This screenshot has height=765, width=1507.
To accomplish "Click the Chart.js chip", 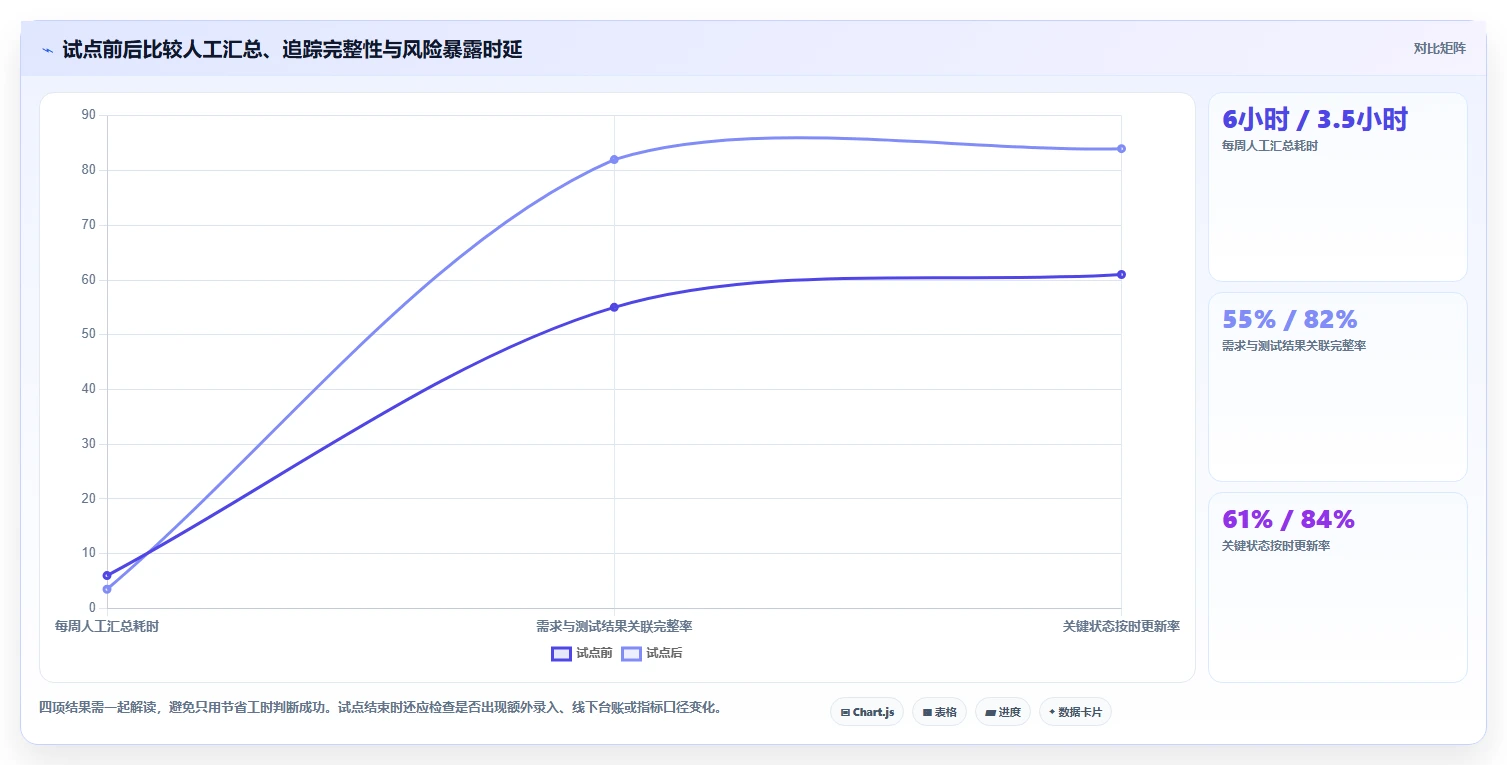I will pyautogui.click(x=867, y=712).
